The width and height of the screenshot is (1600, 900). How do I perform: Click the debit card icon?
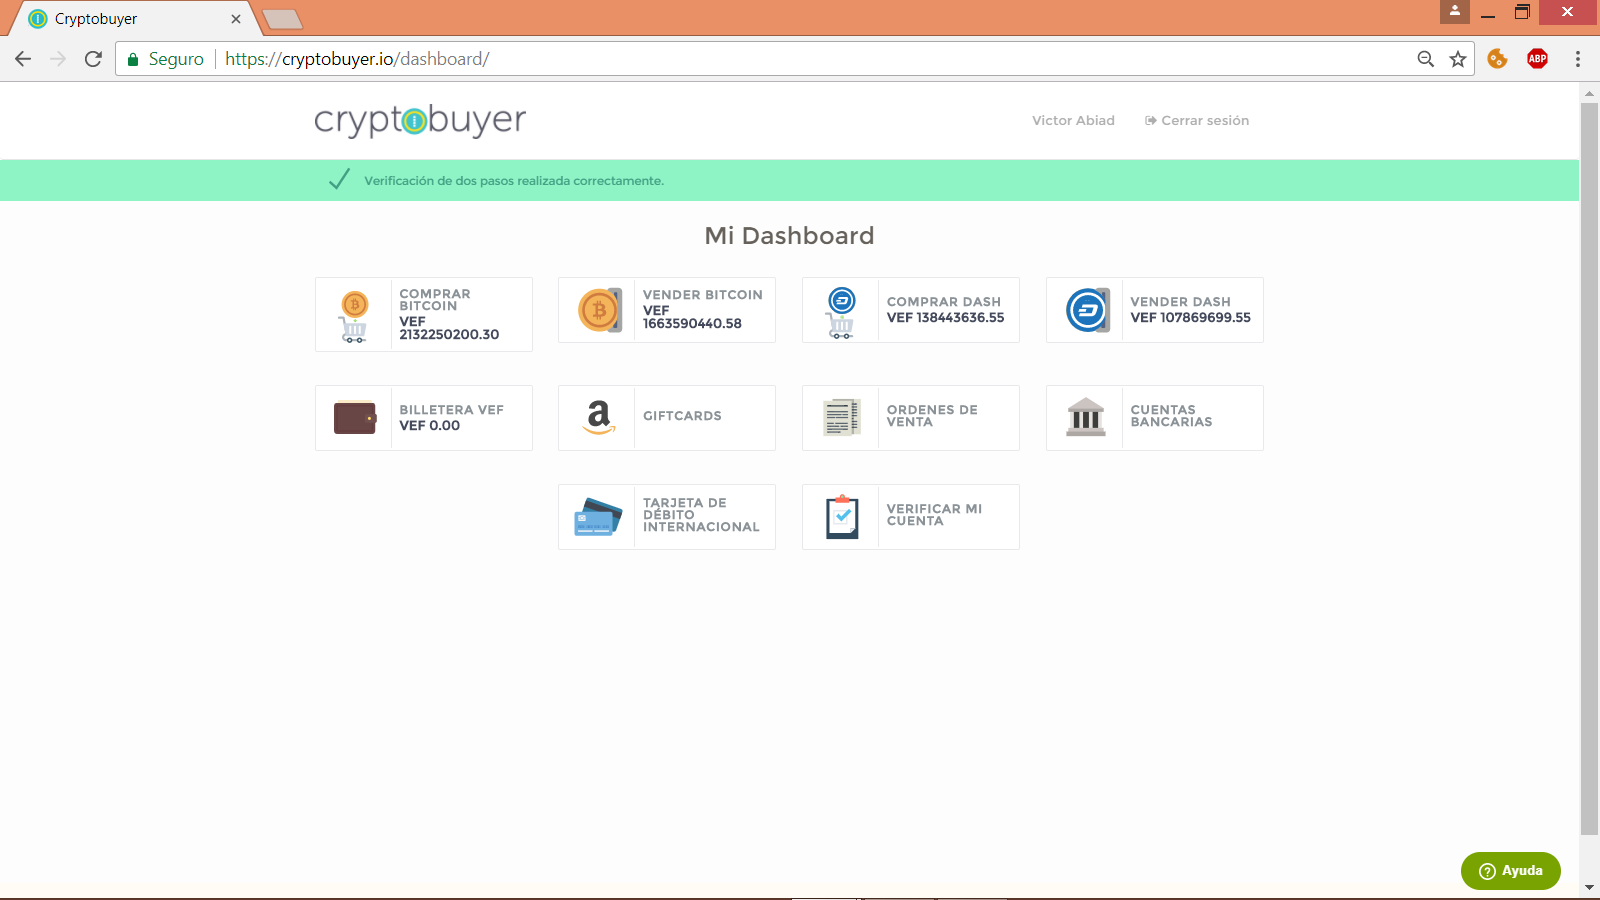598,516
